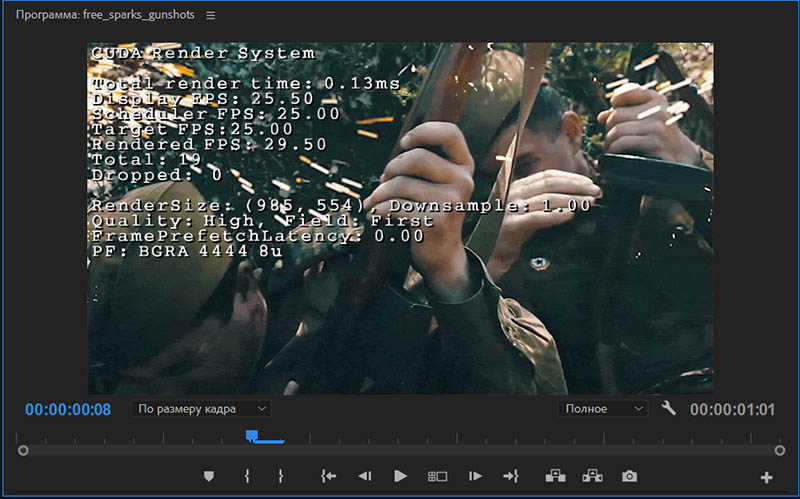800x499 pixels.
Task: Click the text "Total: 19"
Action: click(x=148, y=160)
